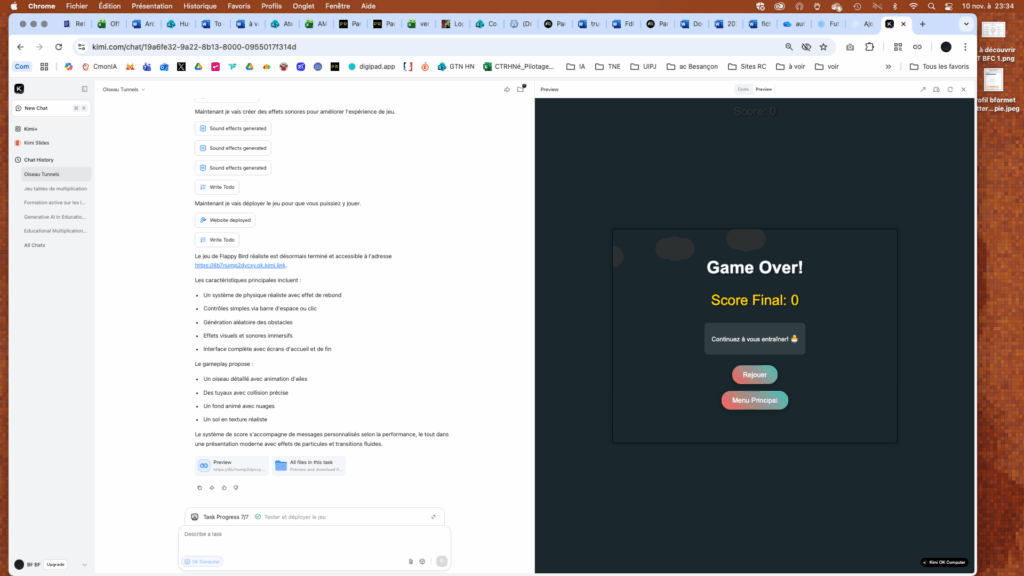1024x576 pixels.
Task: Click the share conversation arrow icon
Action: 507,89
